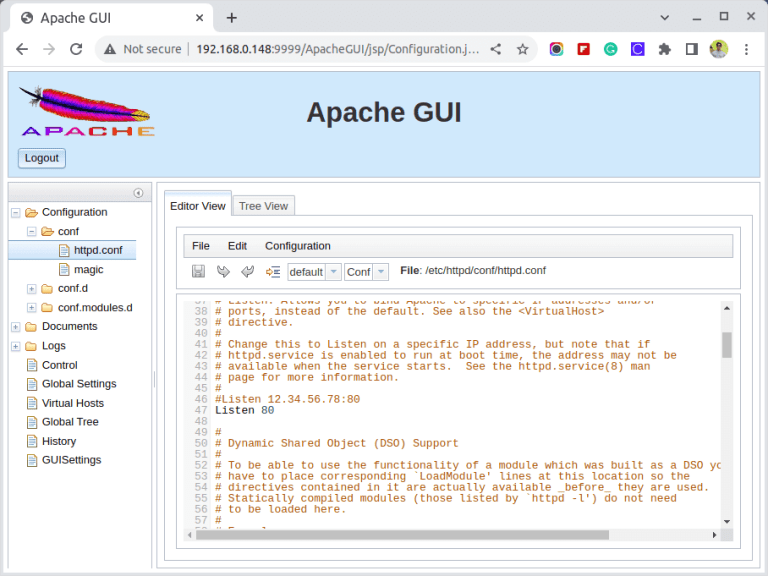The width and height of the screenshot is (768, 576).
Task: Open the Extensions puzzle icon
Action: pyautogui.click(x=665, y=49)
